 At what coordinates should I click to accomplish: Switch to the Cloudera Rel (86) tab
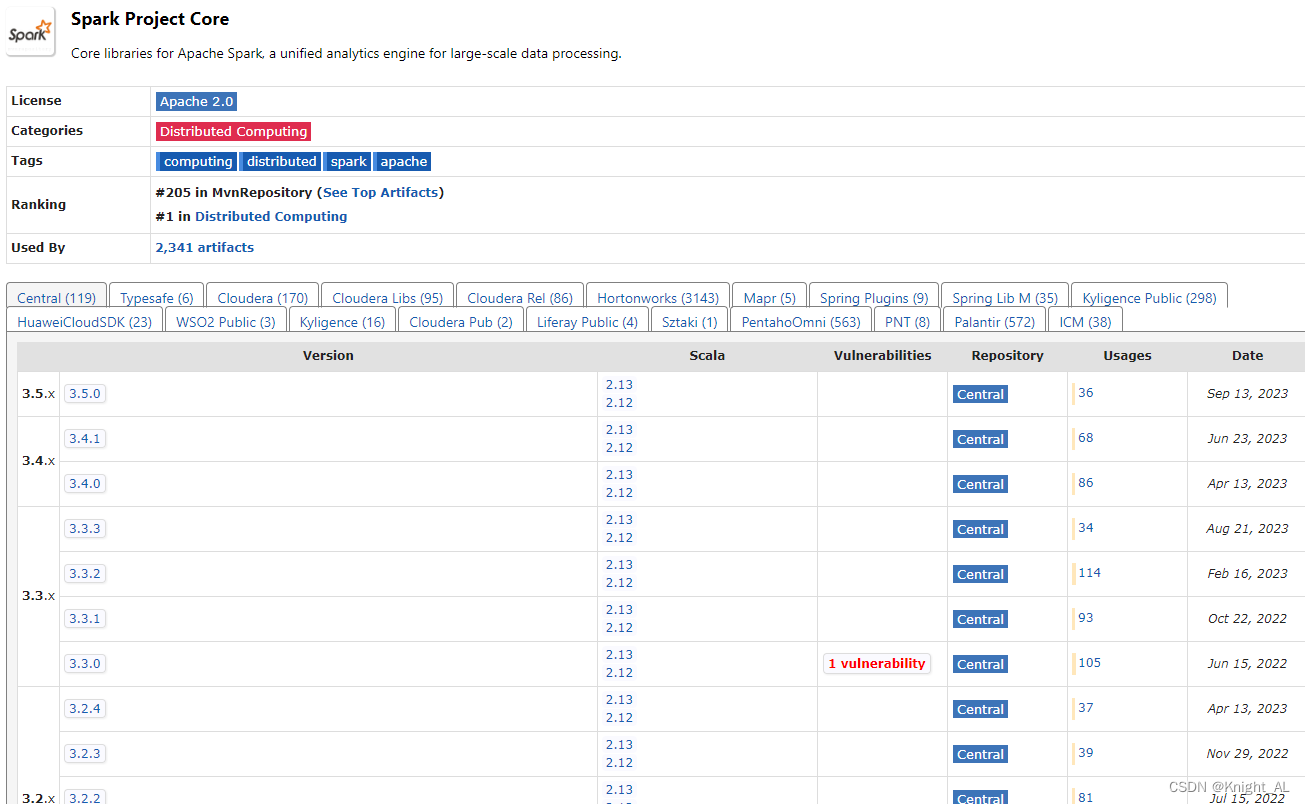tap(520, 298)
